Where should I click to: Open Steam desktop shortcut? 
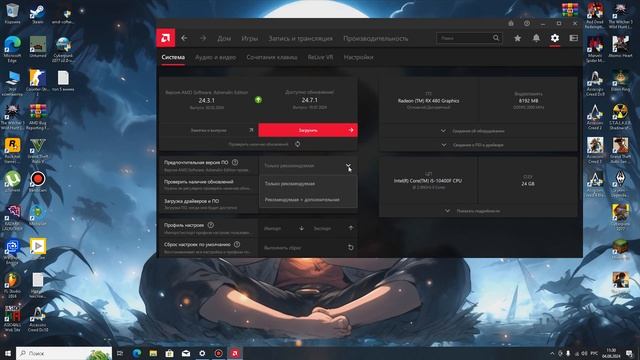click(x=38, y=14)
